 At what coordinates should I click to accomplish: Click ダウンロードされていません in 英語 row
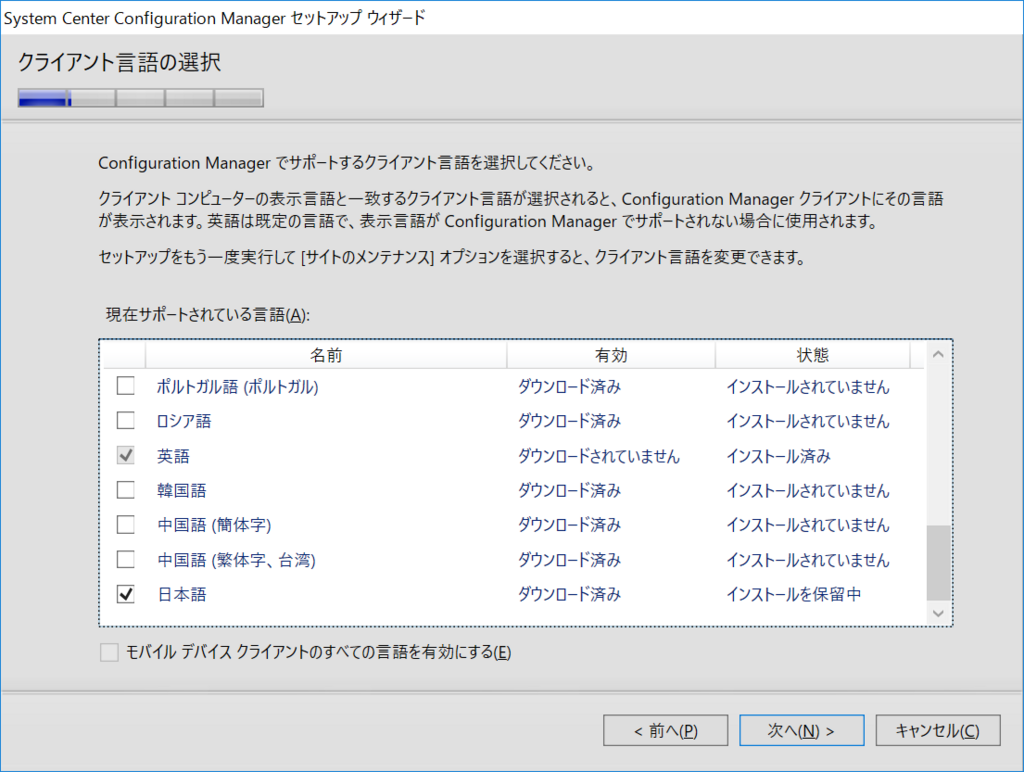[x=599, y=456]
